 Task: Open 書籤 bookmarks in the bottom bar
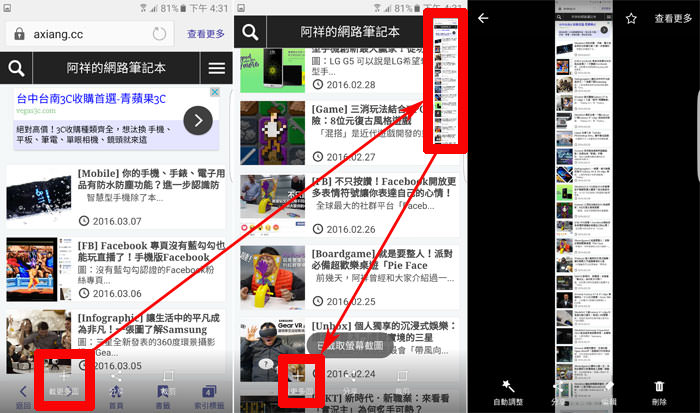163,396
